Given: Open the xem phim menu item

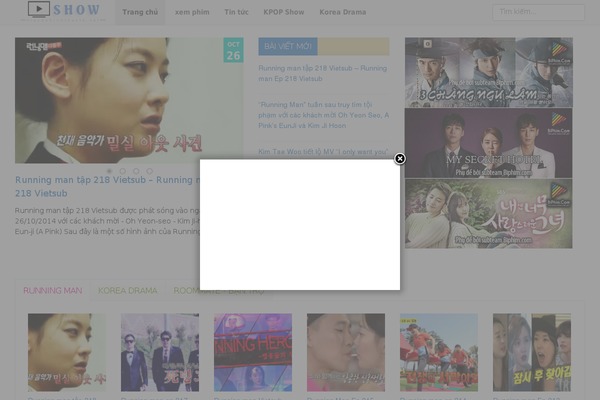Looking at the screenshot, I should [192, 12].
